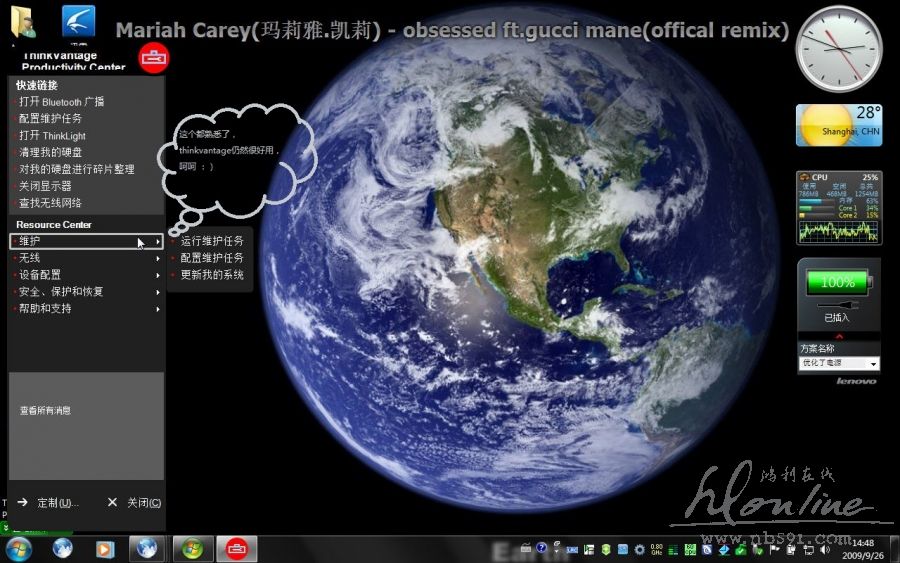This screenshot has height=563, width=900.
Task: Expand the 无线 submenu
Action: 85,258
